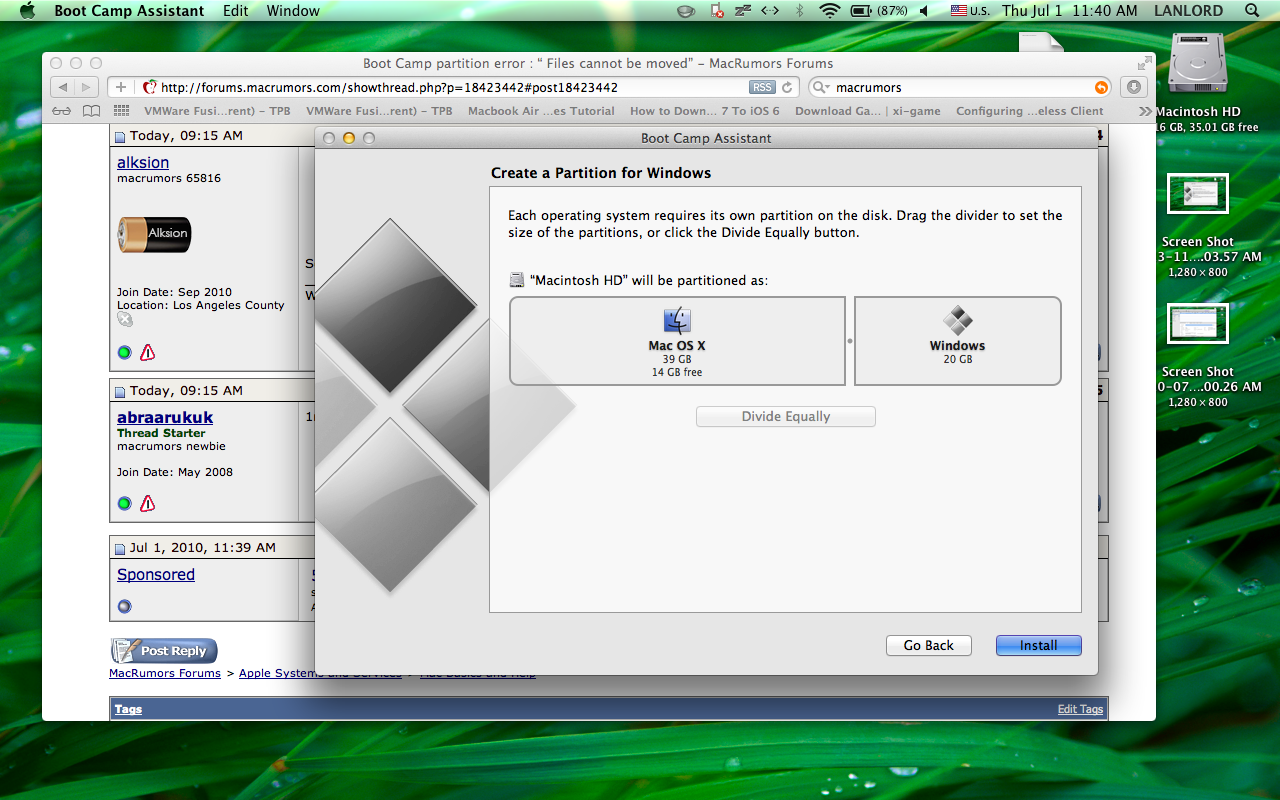The width and height of the screenshot is (1280, 800).
Task: Click the post icon beside Jul 1, 2010, 11:39 AM
Action: (120, 548)
